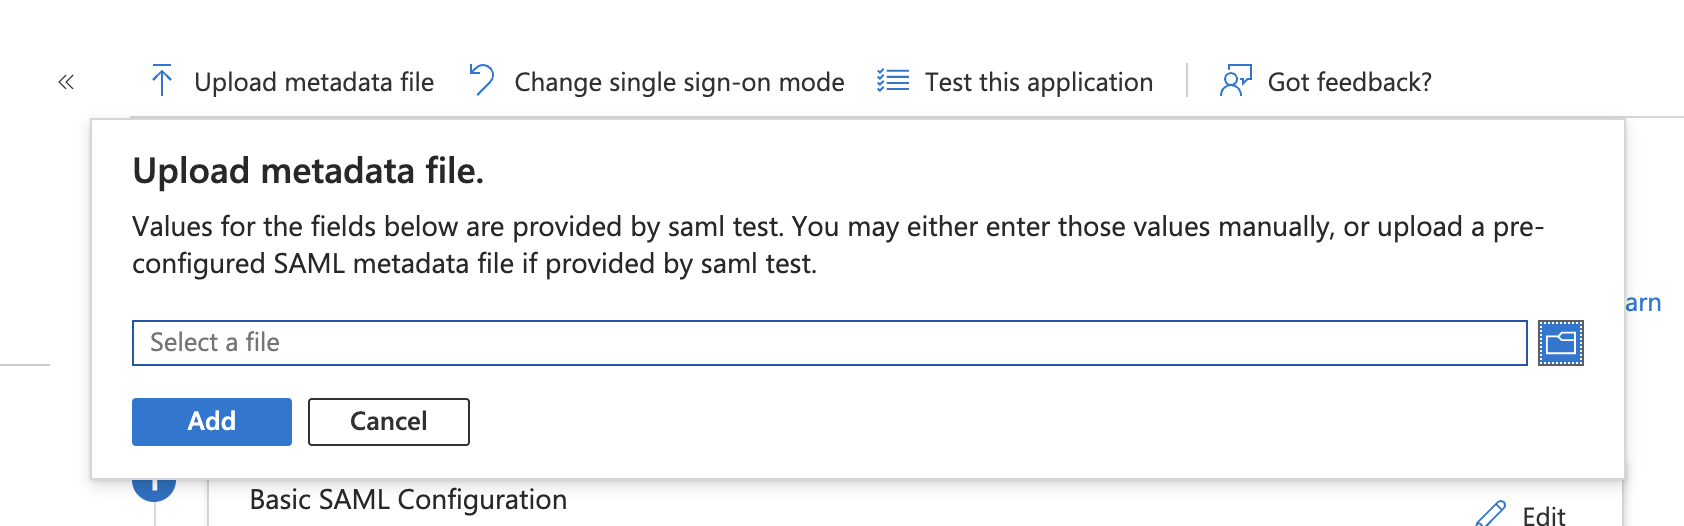Select Test this application
Screen dimensions: 1684x526
click(1038, 82)
